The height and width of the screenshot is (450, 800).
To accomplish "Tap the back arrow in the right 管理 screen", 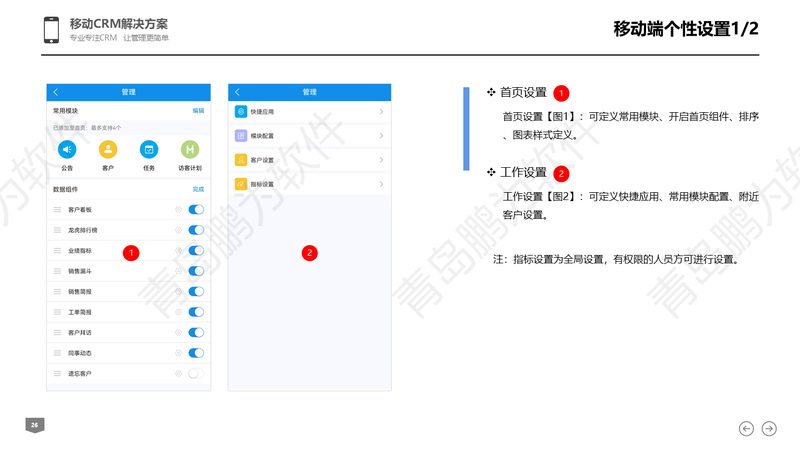I will coord(237,92).
